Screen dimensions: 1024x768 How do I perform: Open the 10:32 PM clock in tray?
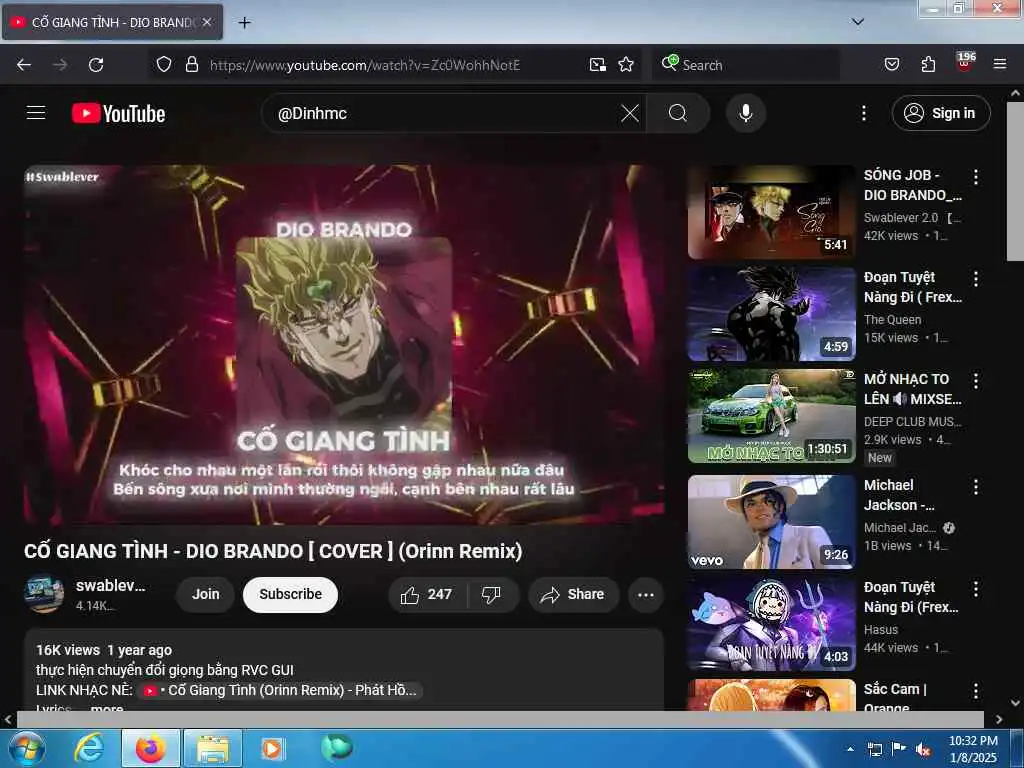click(973, 749)
